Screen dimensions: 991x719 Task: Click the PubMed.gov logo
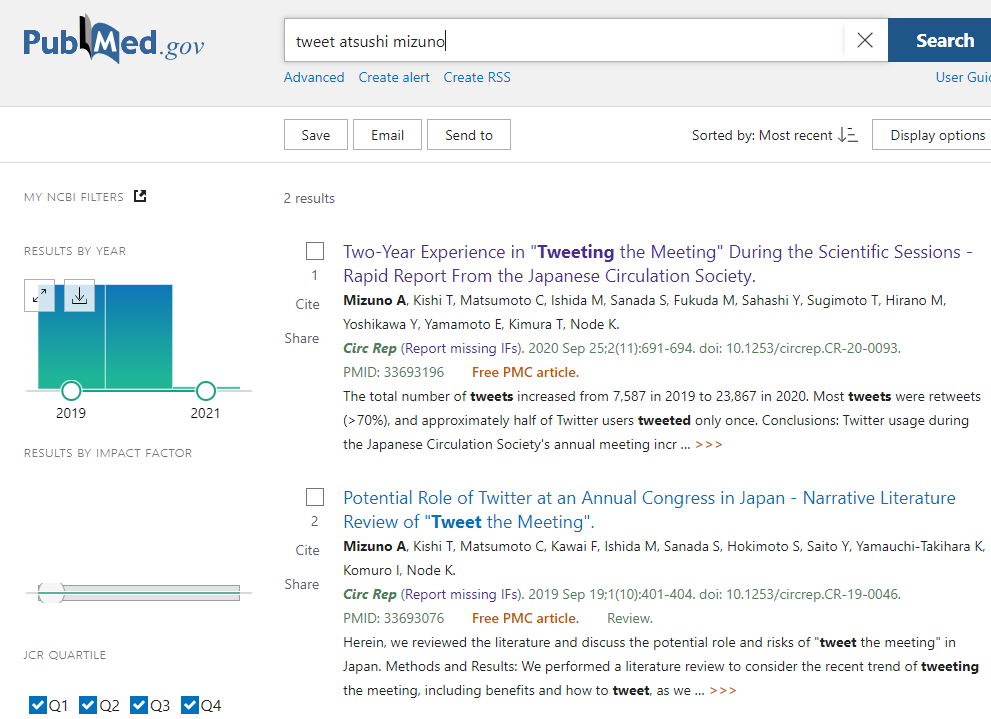(x=114, y=39)
